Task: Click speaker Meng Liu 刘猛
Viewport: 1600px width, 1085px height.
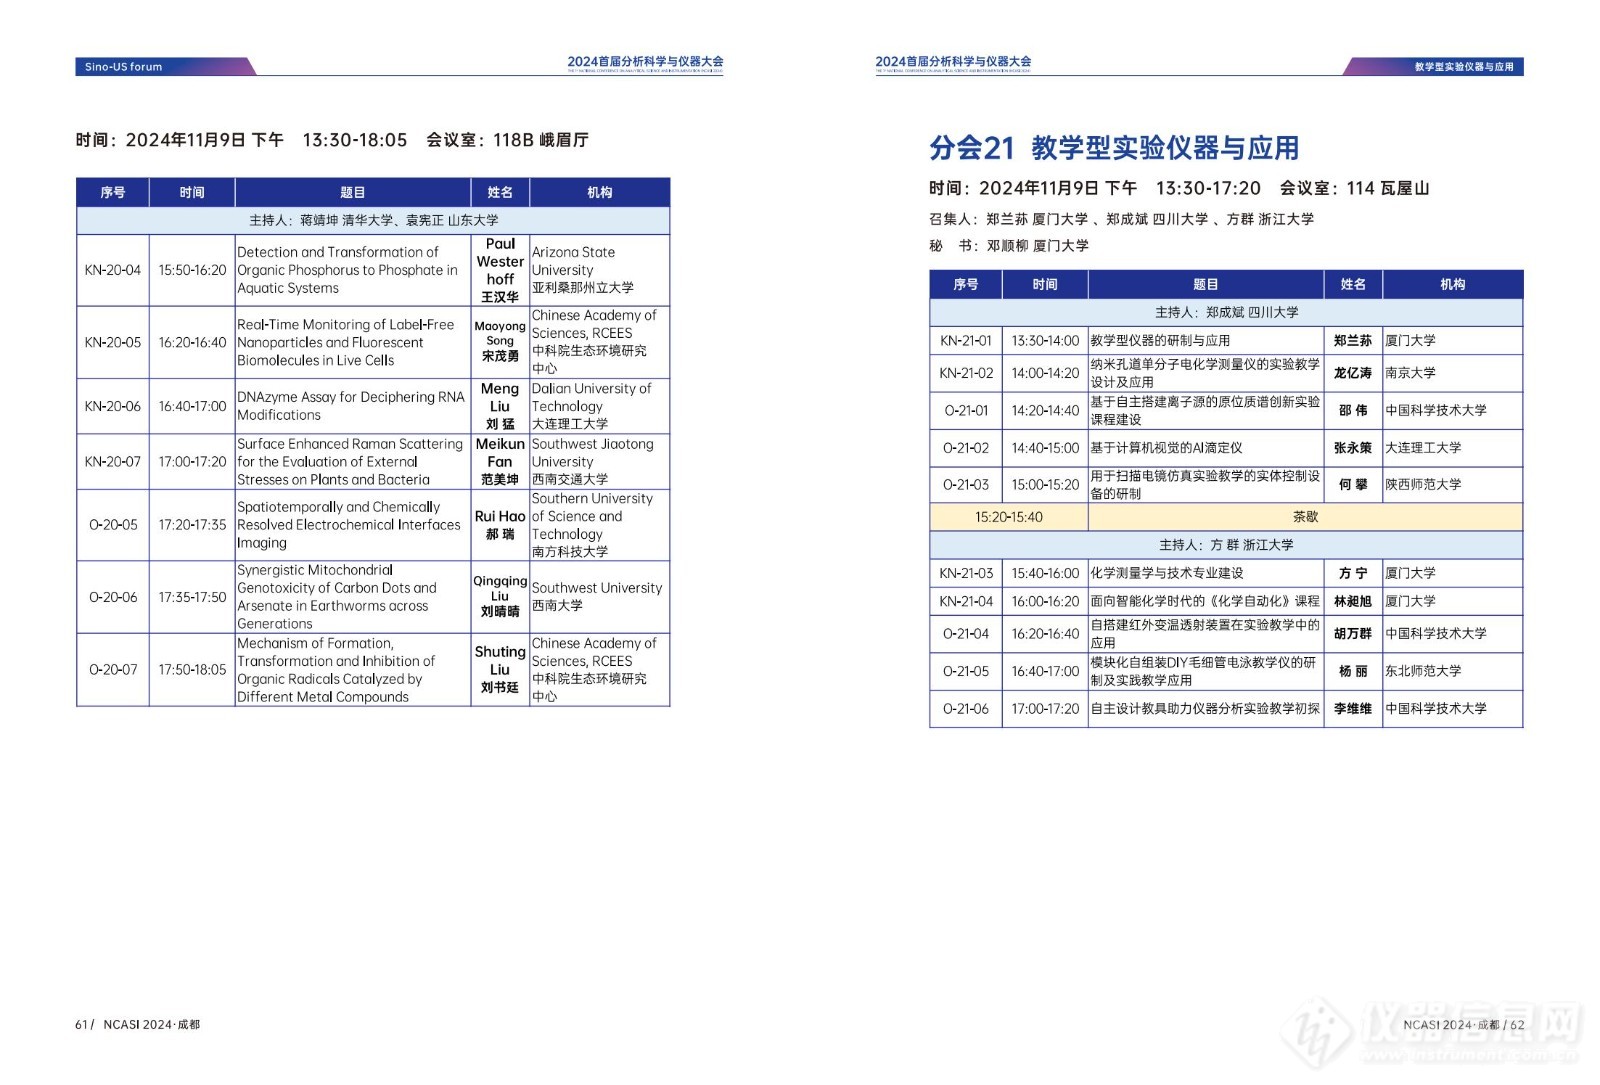Action: pyautogui.click(x=500, y=406)
